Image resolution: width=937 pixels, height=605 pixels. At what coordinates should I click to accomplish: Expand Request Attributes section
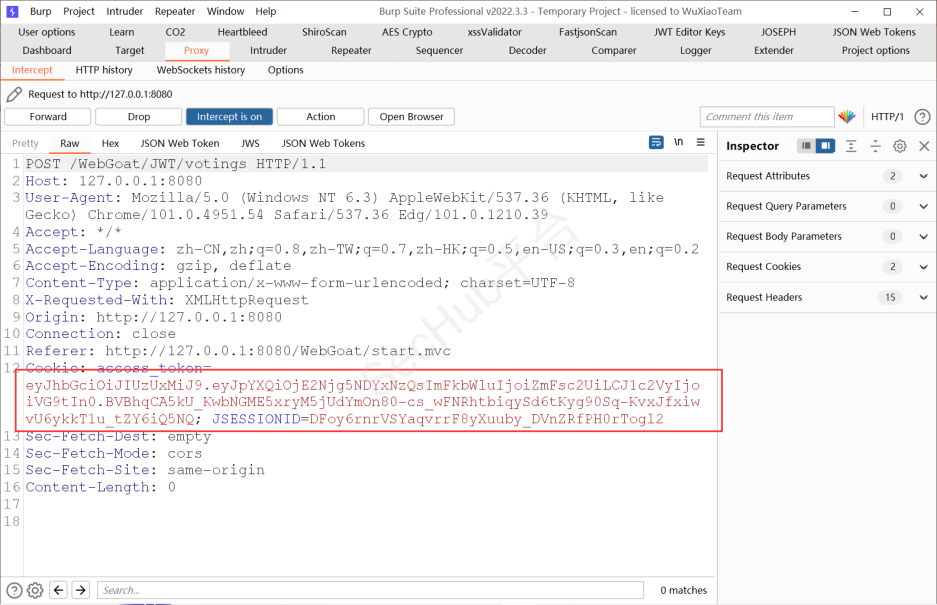click(x=923, y=176)
